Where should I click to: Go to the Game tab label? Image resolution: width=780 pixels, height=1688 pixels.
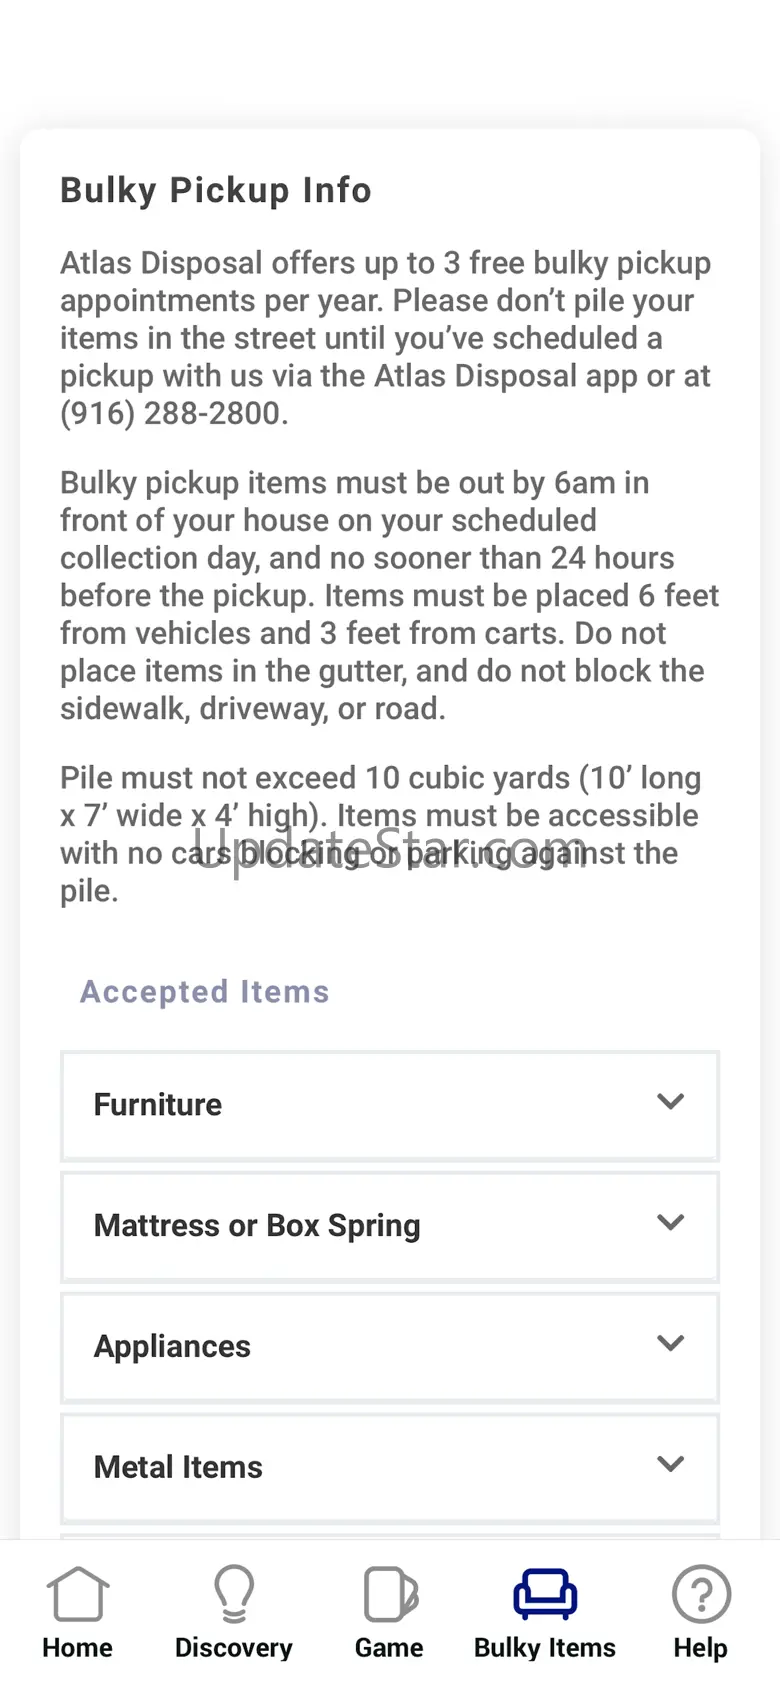389,1648
